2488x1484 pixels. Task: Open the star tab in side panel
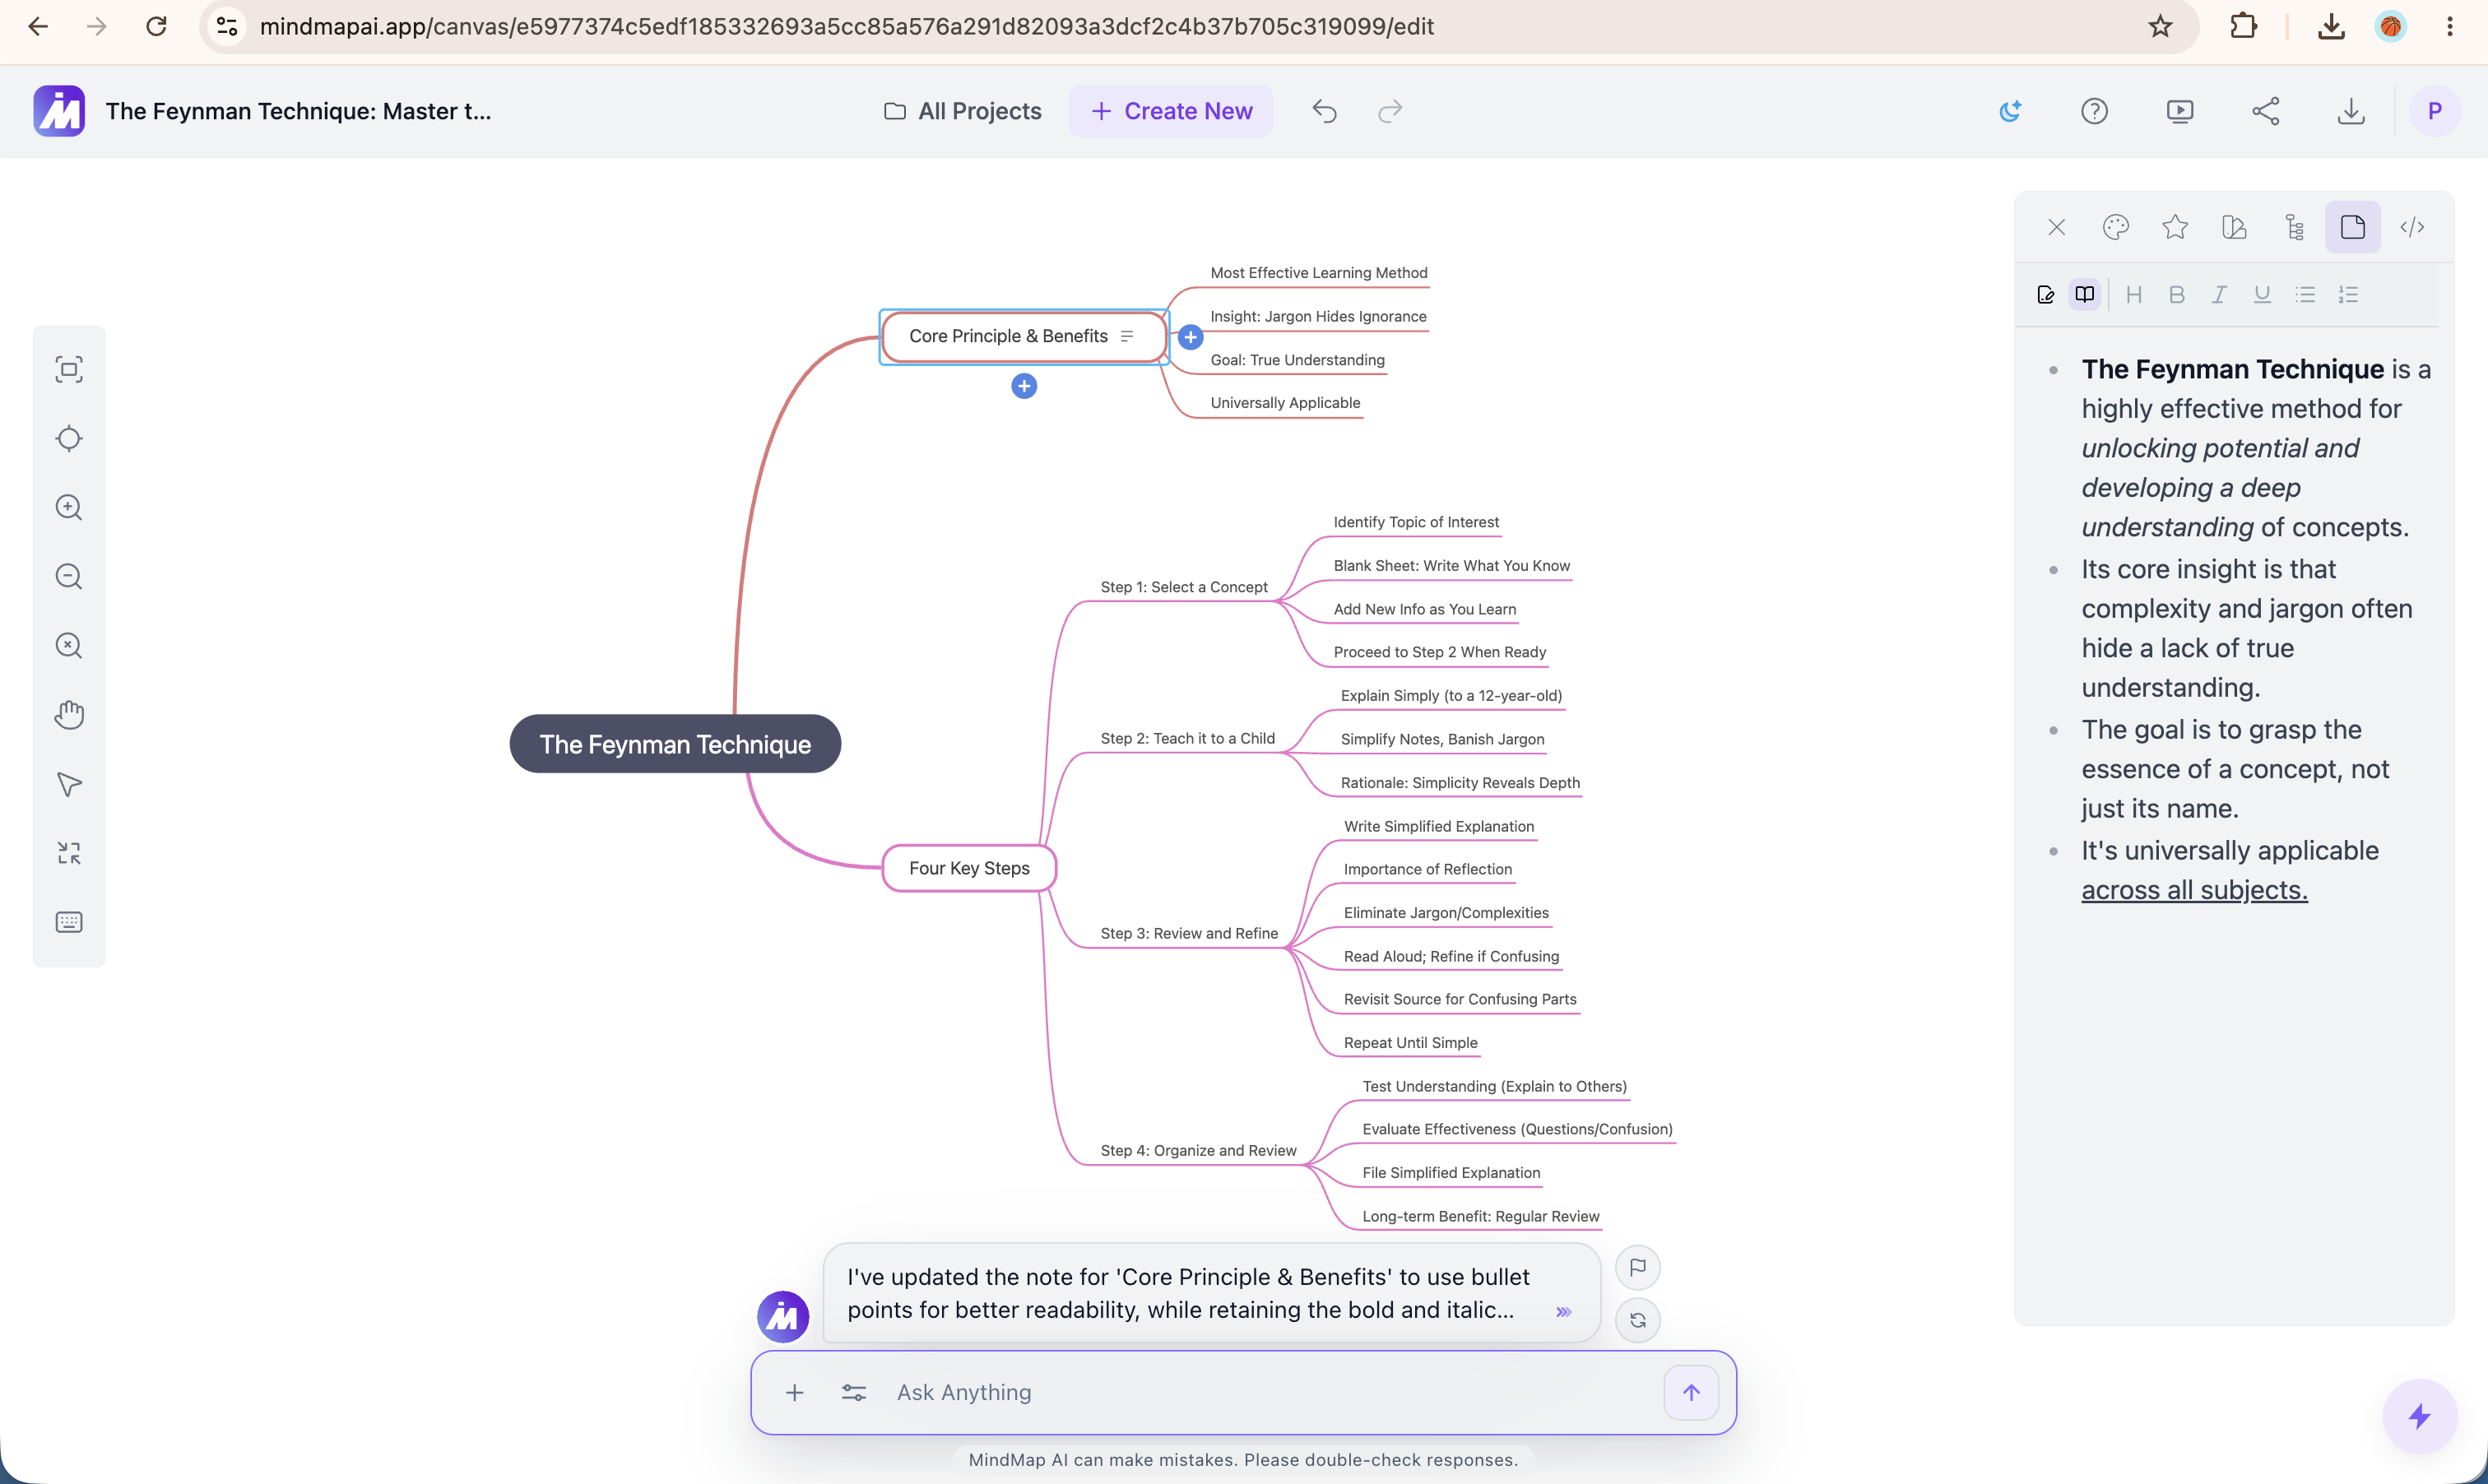[2175, 227]
